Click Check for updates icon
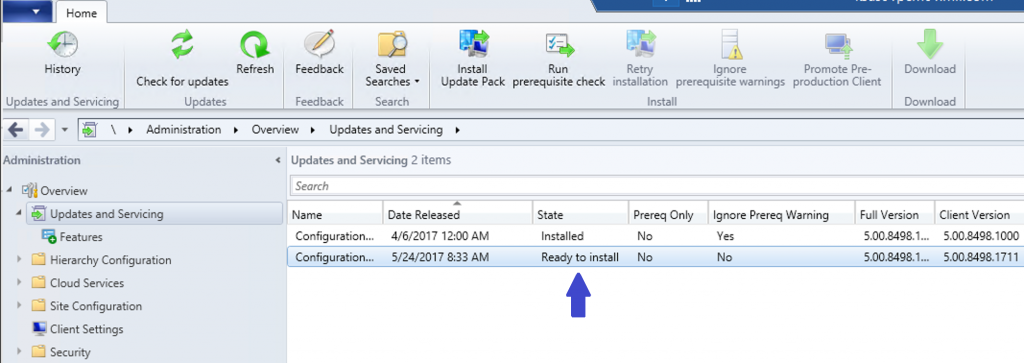The image size is (1024, 363). pyautogui.click(x=182, y=45)
